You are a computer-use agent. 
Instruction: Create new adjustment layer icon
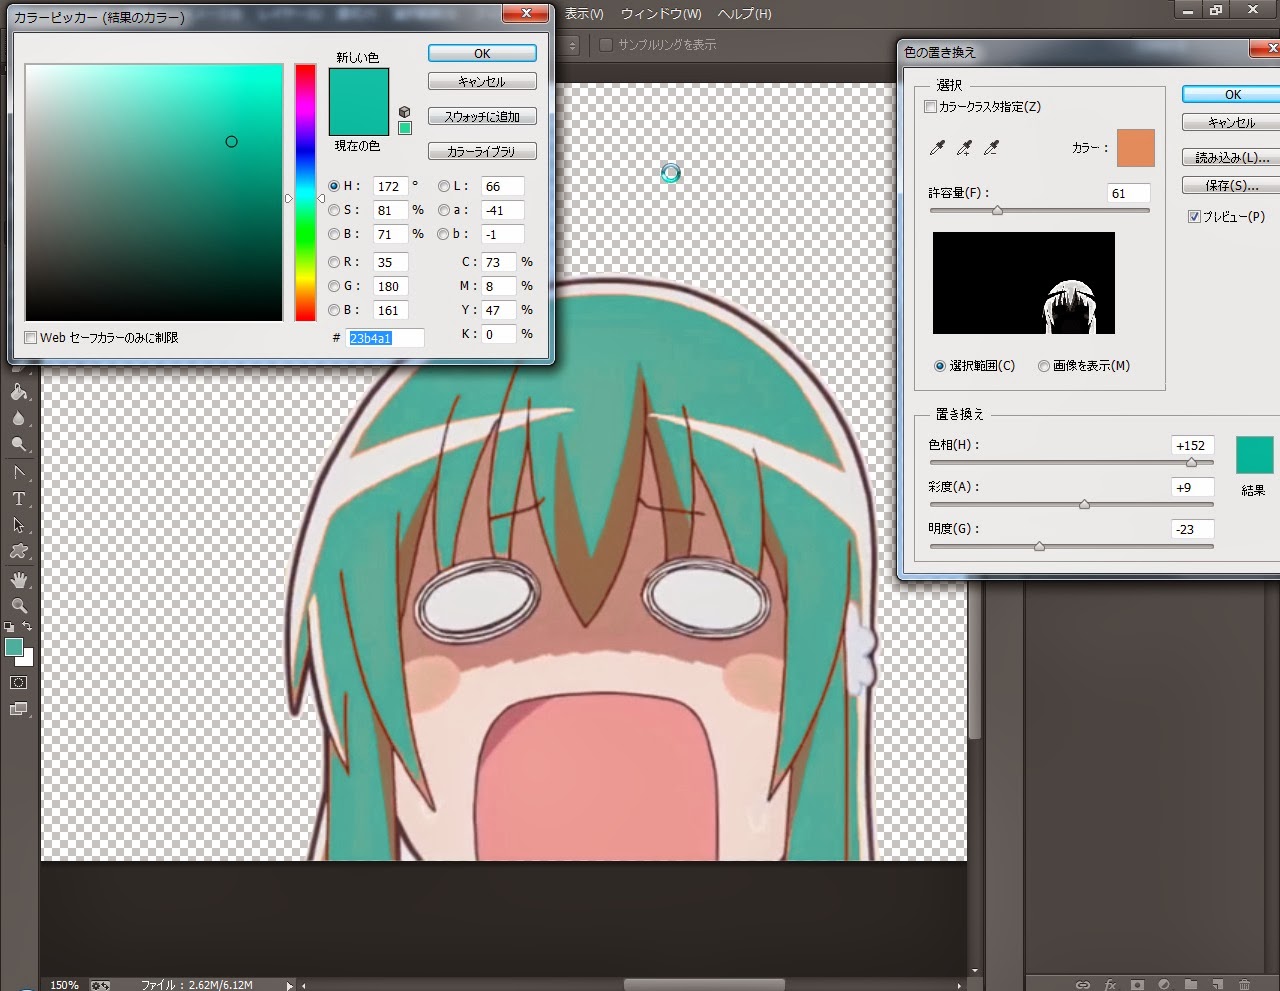1164,984
